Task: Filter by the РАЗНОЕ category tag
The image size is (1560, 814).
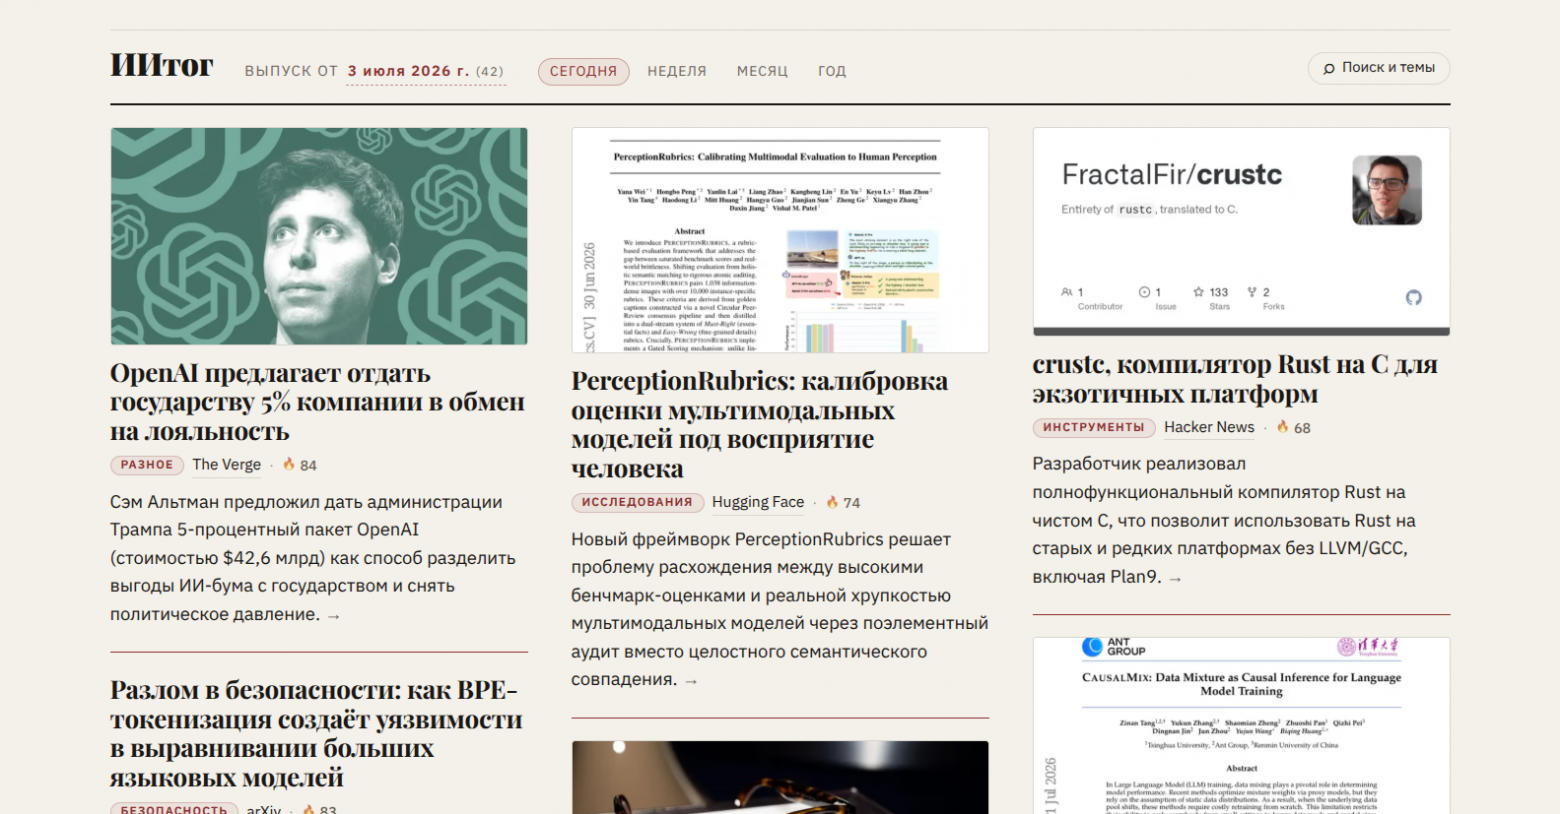Action: point(147,464)
